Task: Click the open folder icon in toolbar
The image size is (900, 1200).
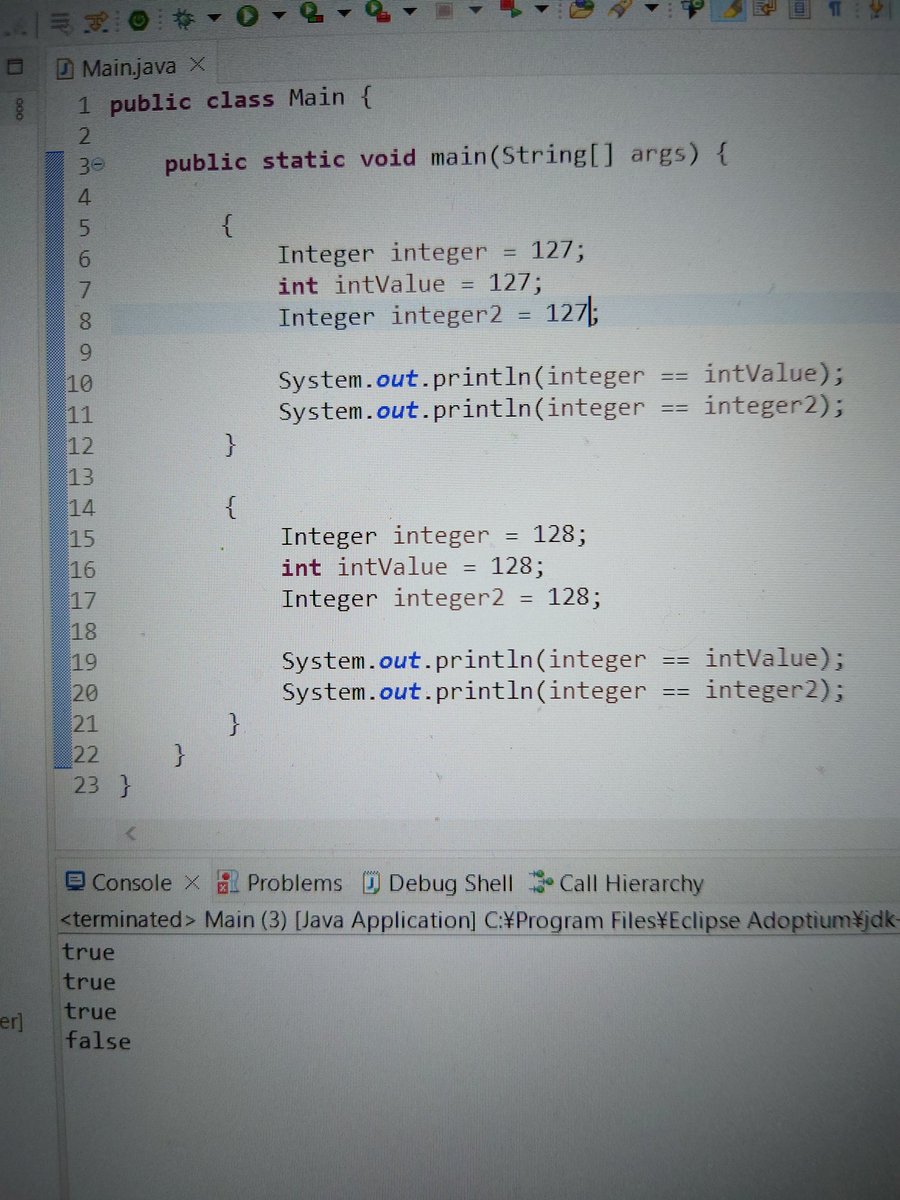Action: [x=581, y=10]
